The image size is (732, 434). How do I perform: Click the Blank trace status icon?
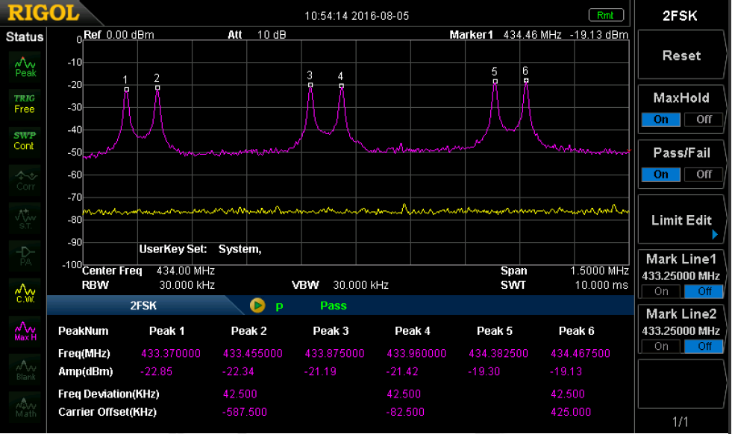click(x=25, y=368)
